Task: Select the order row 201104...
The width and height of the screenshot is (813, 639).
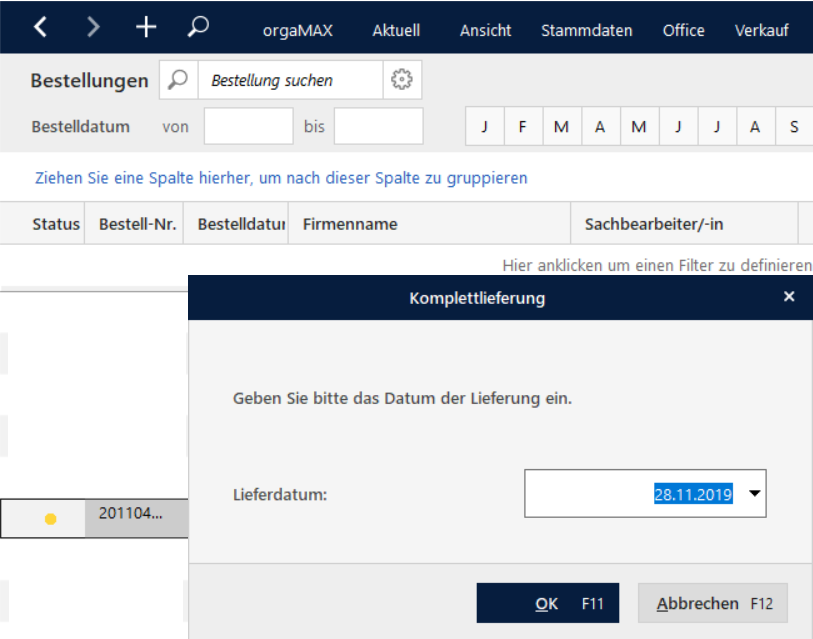Action: click(x=94, y=518)
